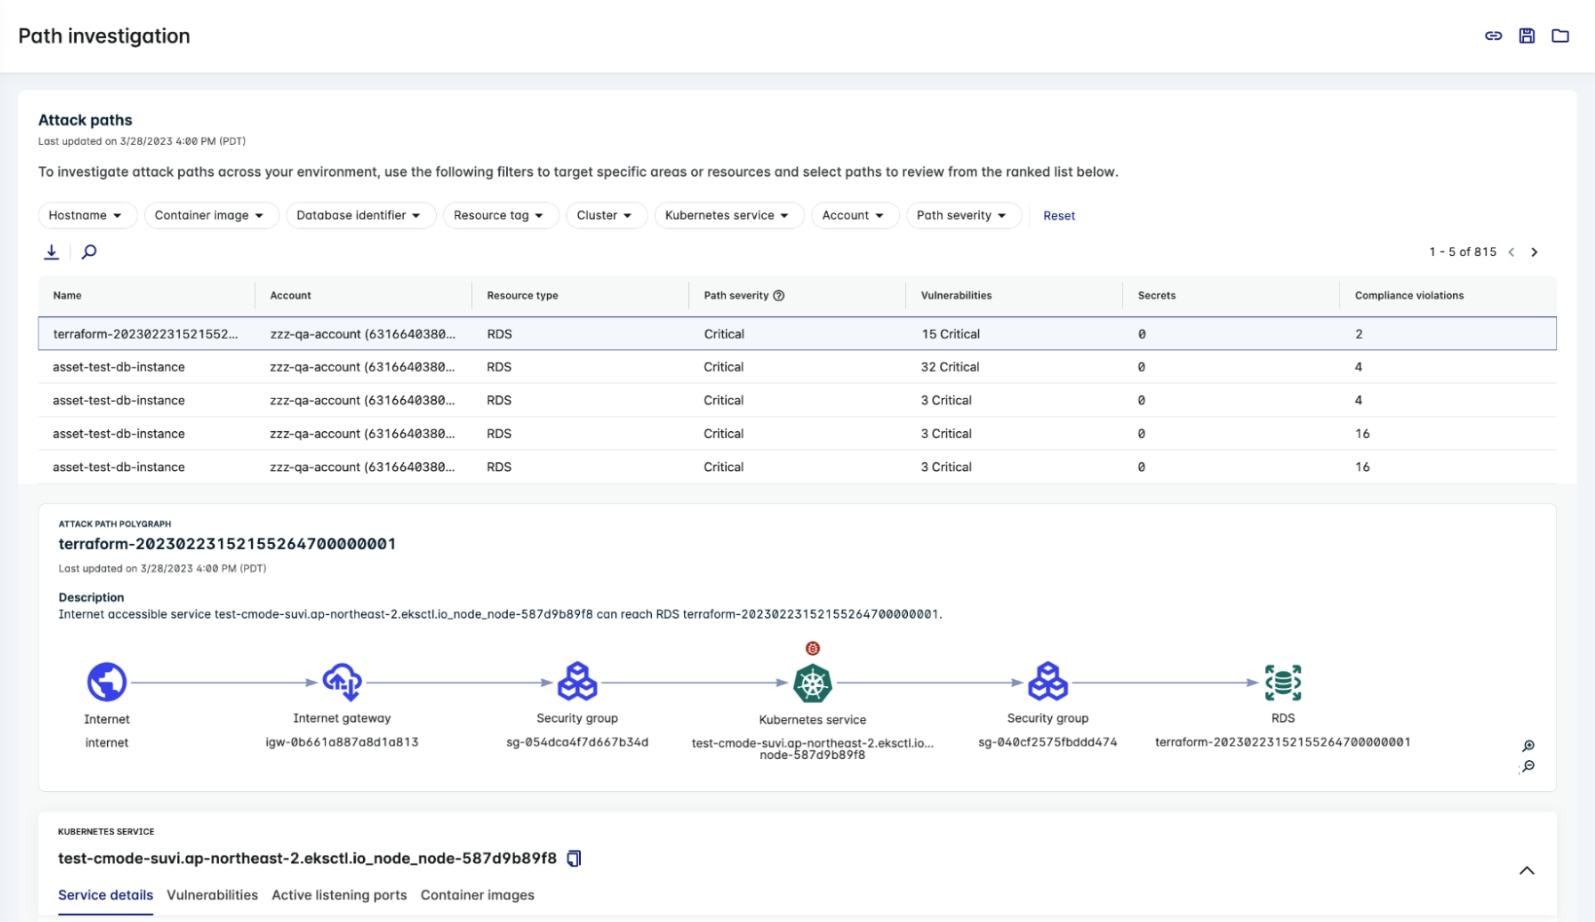Sort by the Account column header
This screenshot has height=922, width=1595.
pyautogui.click(x=290, y=296)
